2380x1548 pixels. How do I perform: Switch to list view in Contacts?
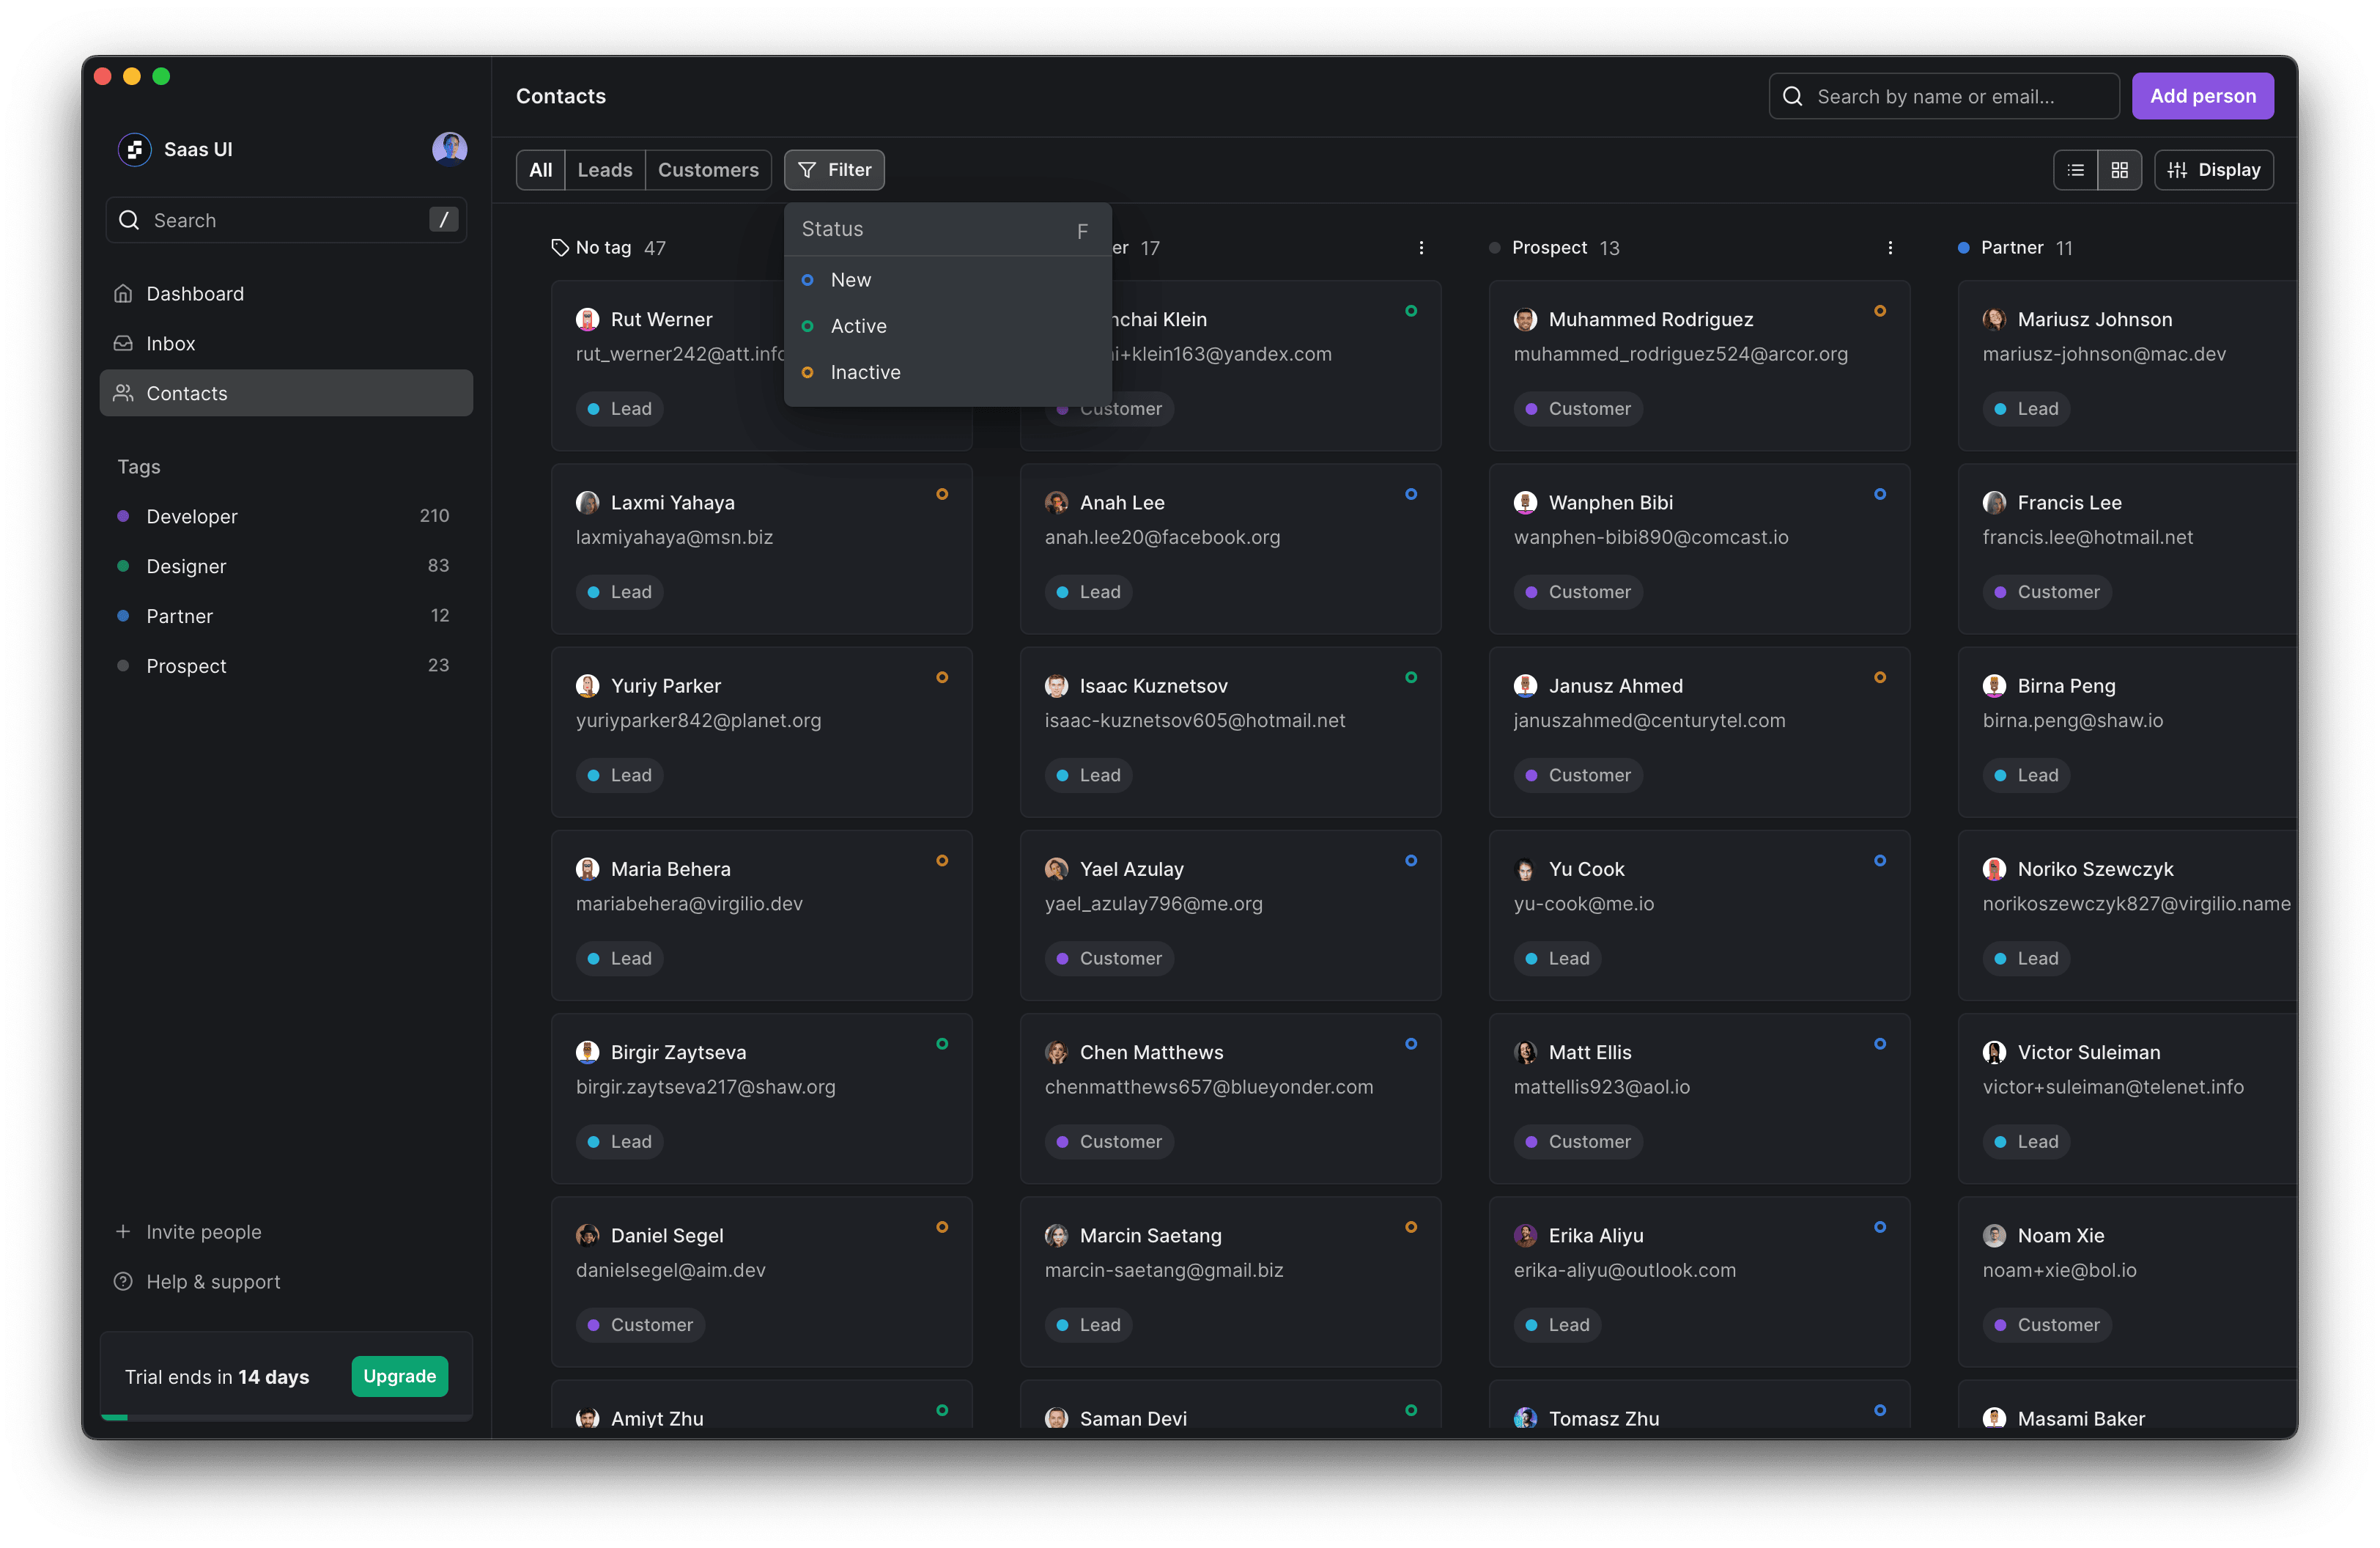[2076, 170]
